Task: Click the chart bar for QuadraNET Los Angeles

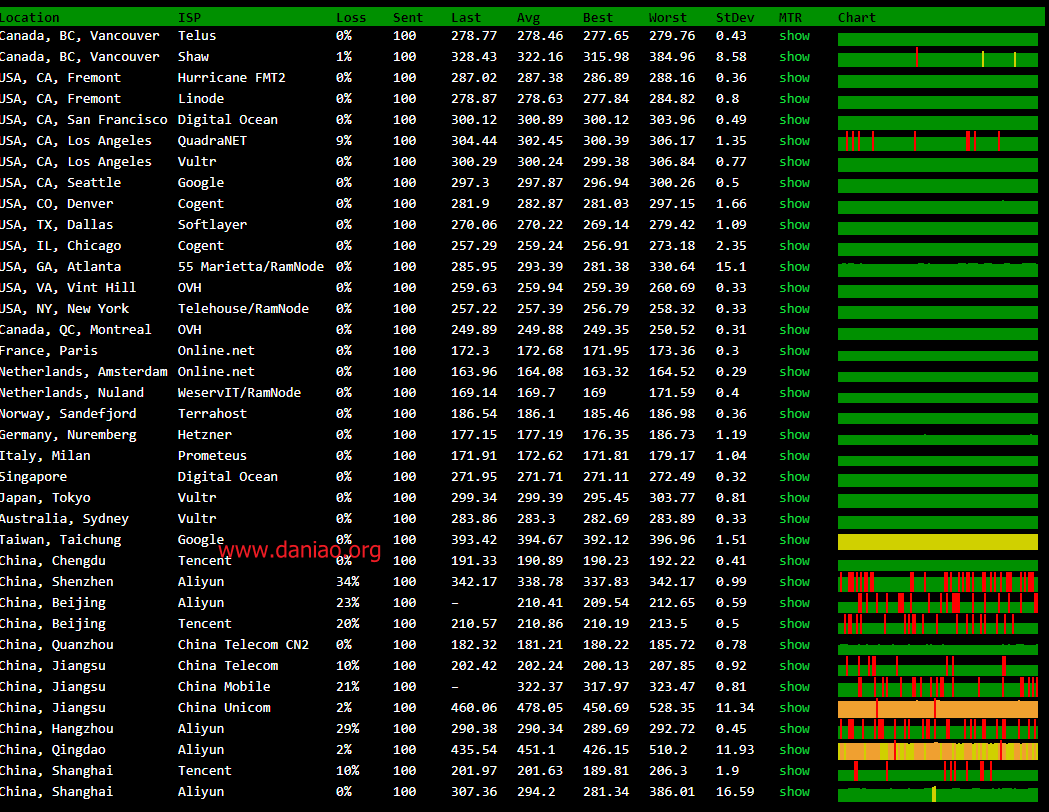Action: [937, 142]
